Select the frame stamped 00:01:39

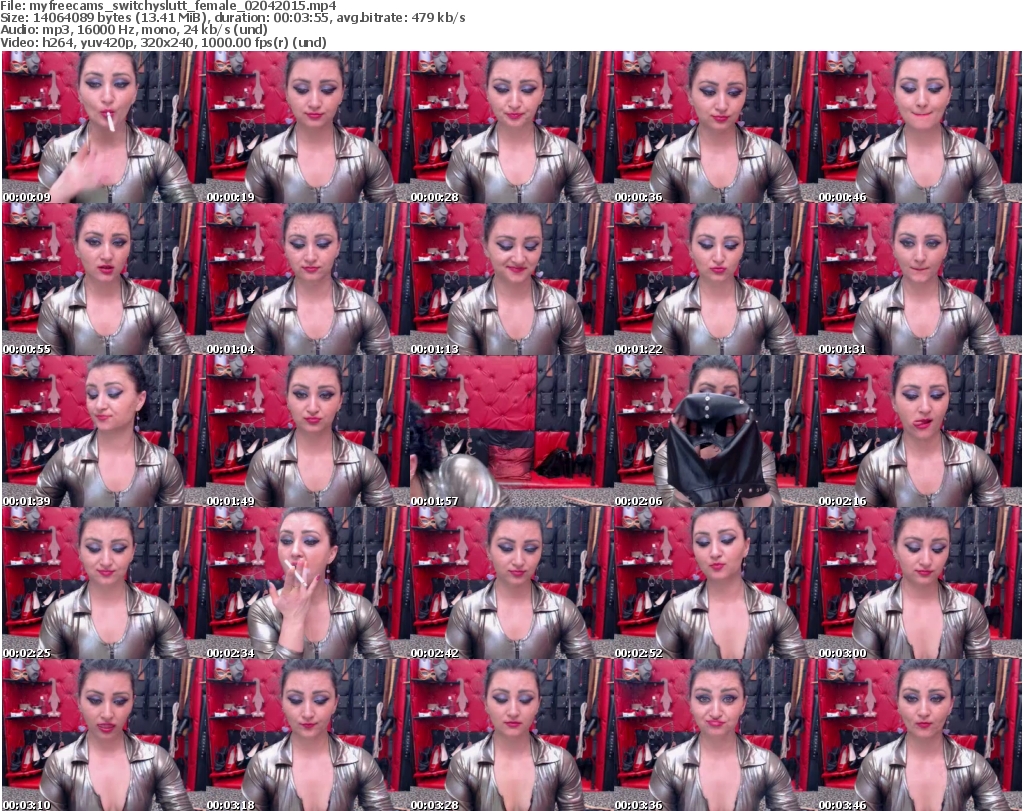click(x=103, y=432)
